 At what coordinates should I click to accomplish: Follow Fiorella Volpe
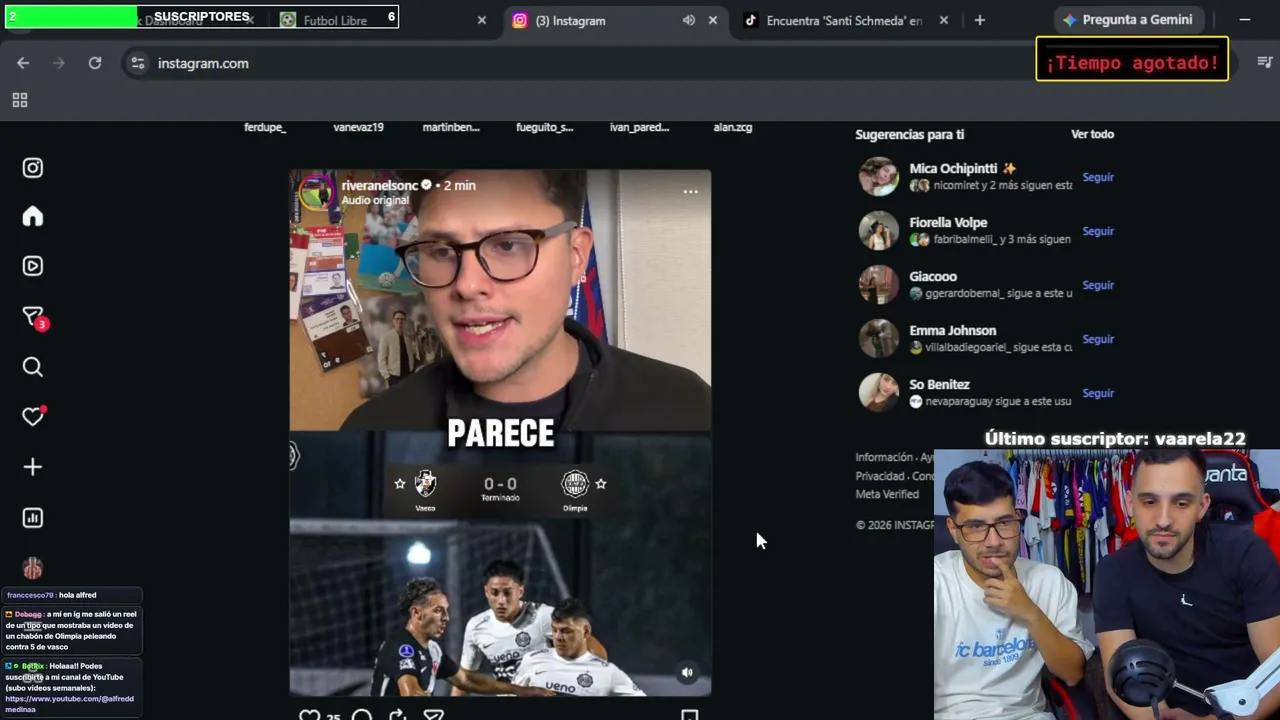pyautogui.click(x=1098, y=231)
